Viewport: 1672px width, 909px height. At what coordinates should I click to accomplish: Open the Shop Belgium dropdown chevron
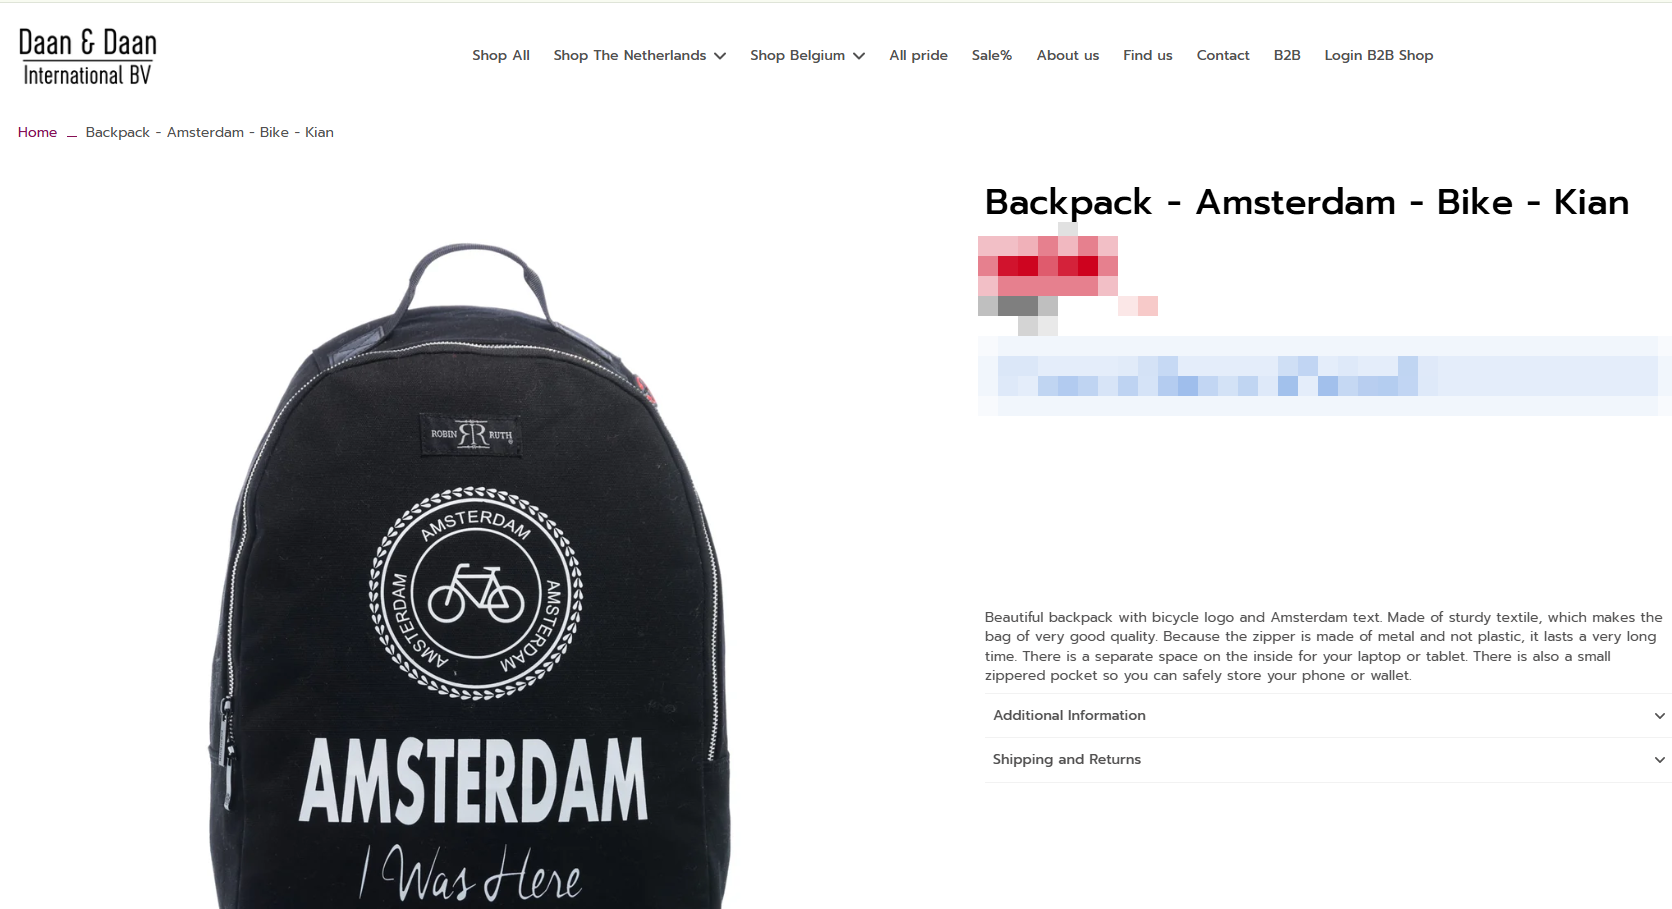(859, 56)
